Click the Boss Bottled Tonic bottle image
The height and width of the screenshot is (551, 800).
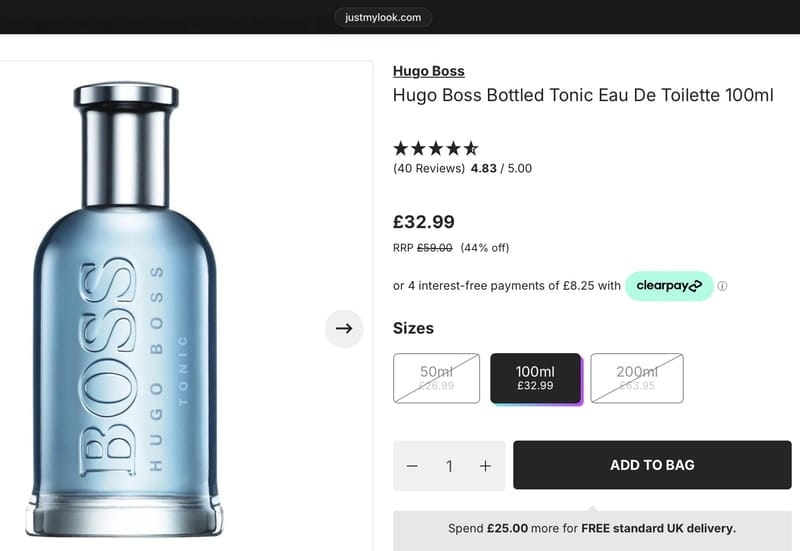(x=126, y=309)
